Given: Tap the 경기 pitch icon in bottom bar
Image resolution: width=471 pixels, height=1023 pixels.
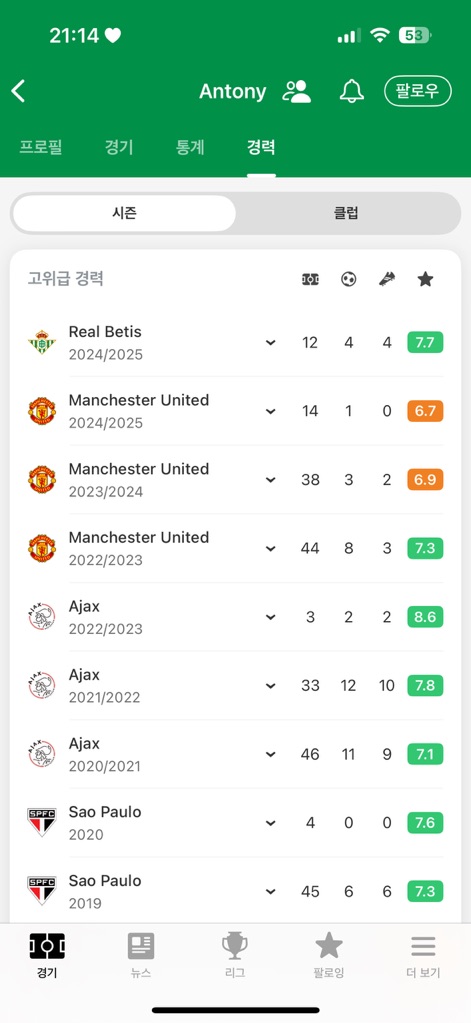Looking at the screenshot, I should 47,946.
